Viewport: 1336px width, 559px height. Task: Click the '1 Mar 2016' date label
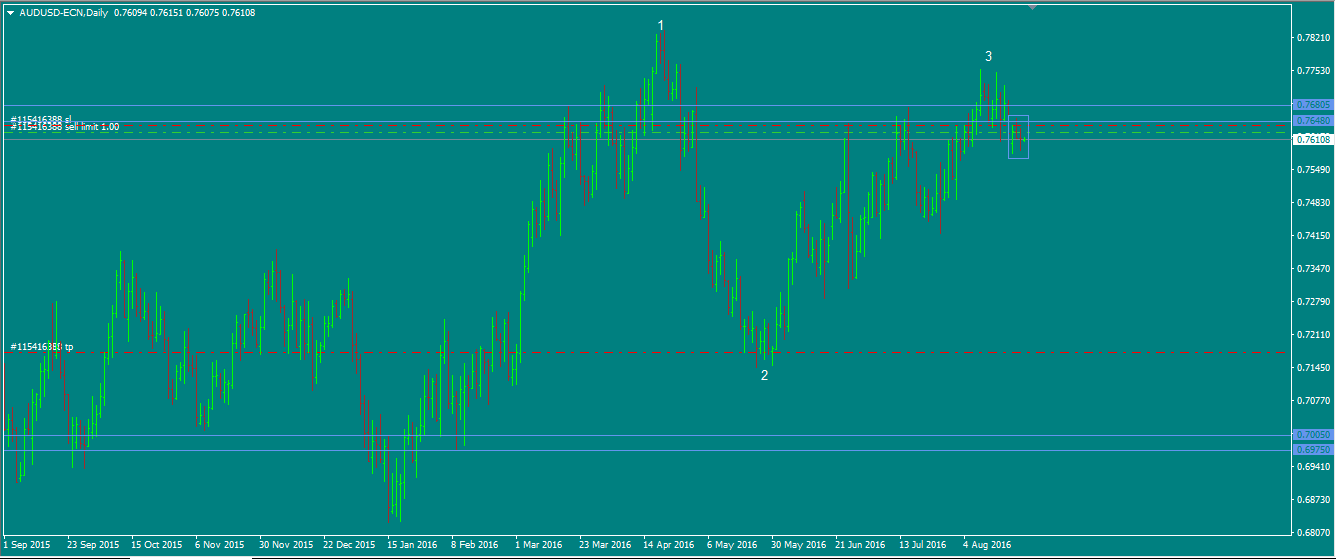pyautogui.click(x=539, y=545)
